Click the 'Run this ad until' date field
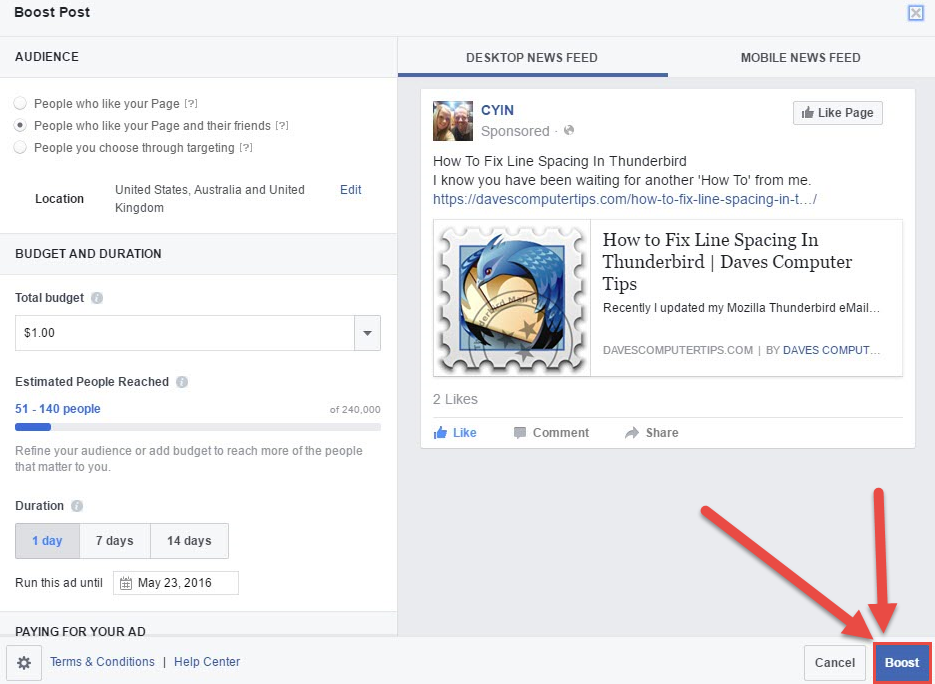Viewport: 935px width, 684px height. click(x=176, y=583)
